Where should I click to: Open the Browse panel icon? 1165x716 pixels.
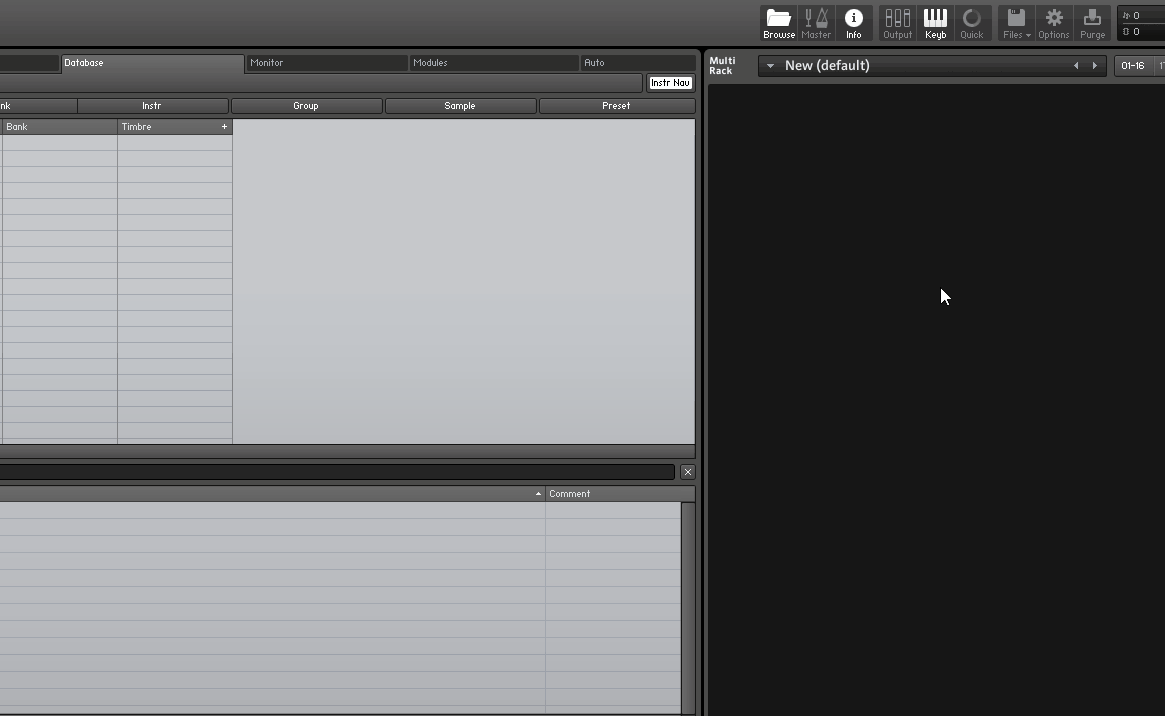point(778,22)
